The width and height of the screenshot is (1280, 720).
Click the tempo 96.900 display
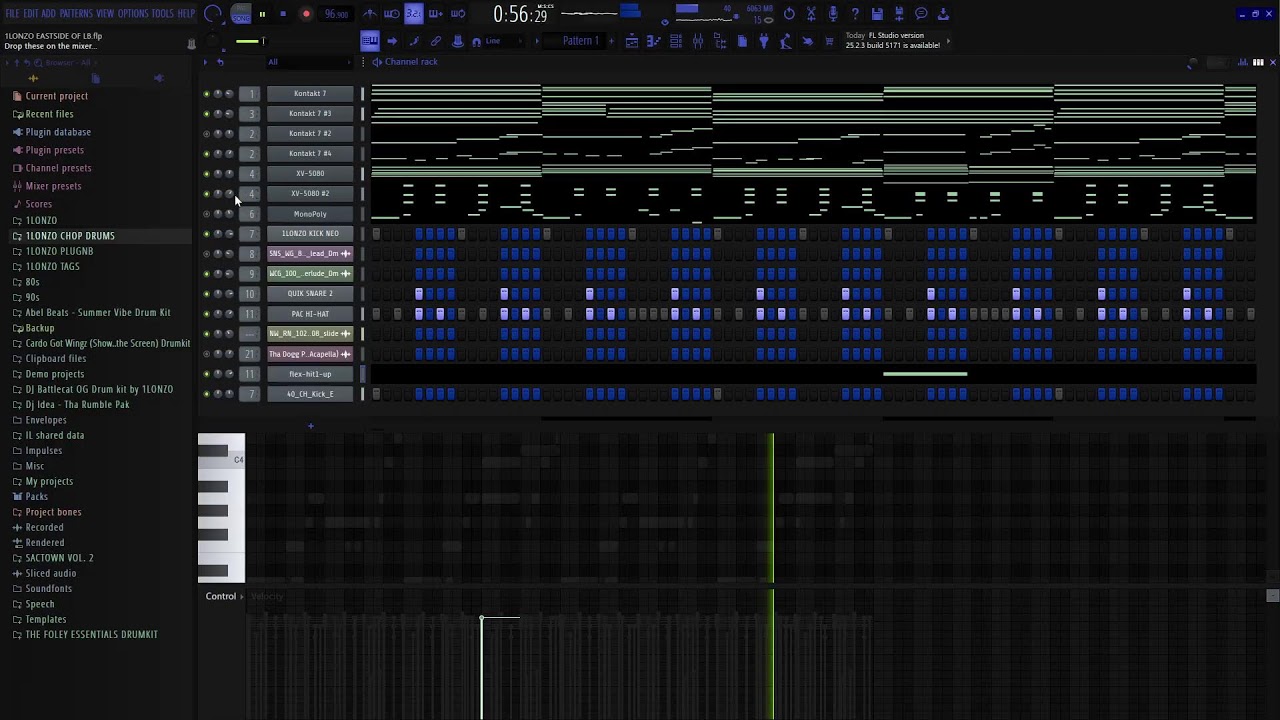tap(336, 14)
